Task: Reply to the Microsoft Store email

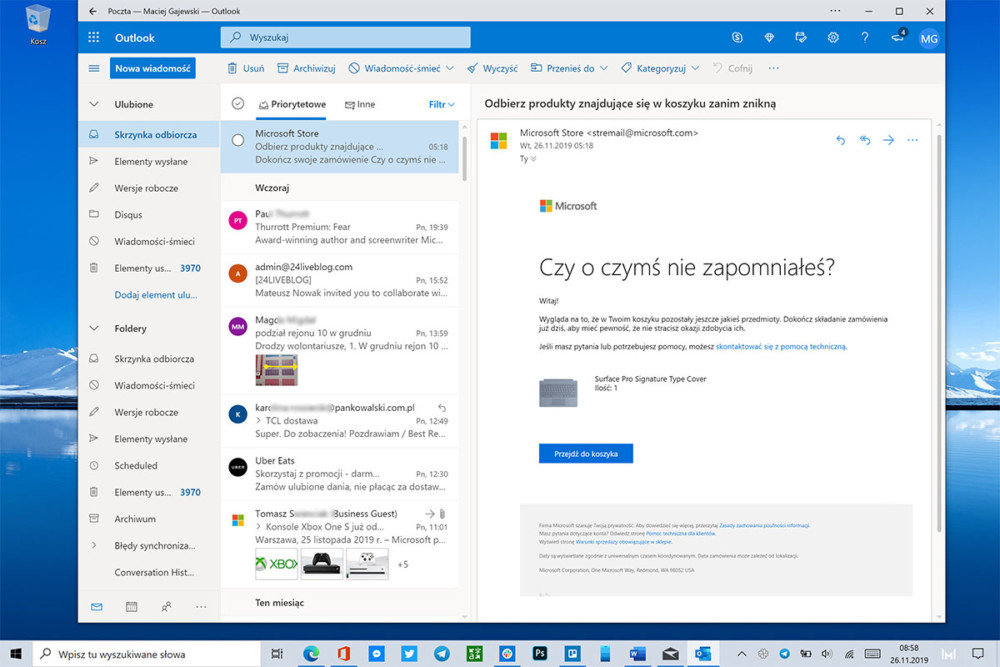Action: (x=841, y=140)
